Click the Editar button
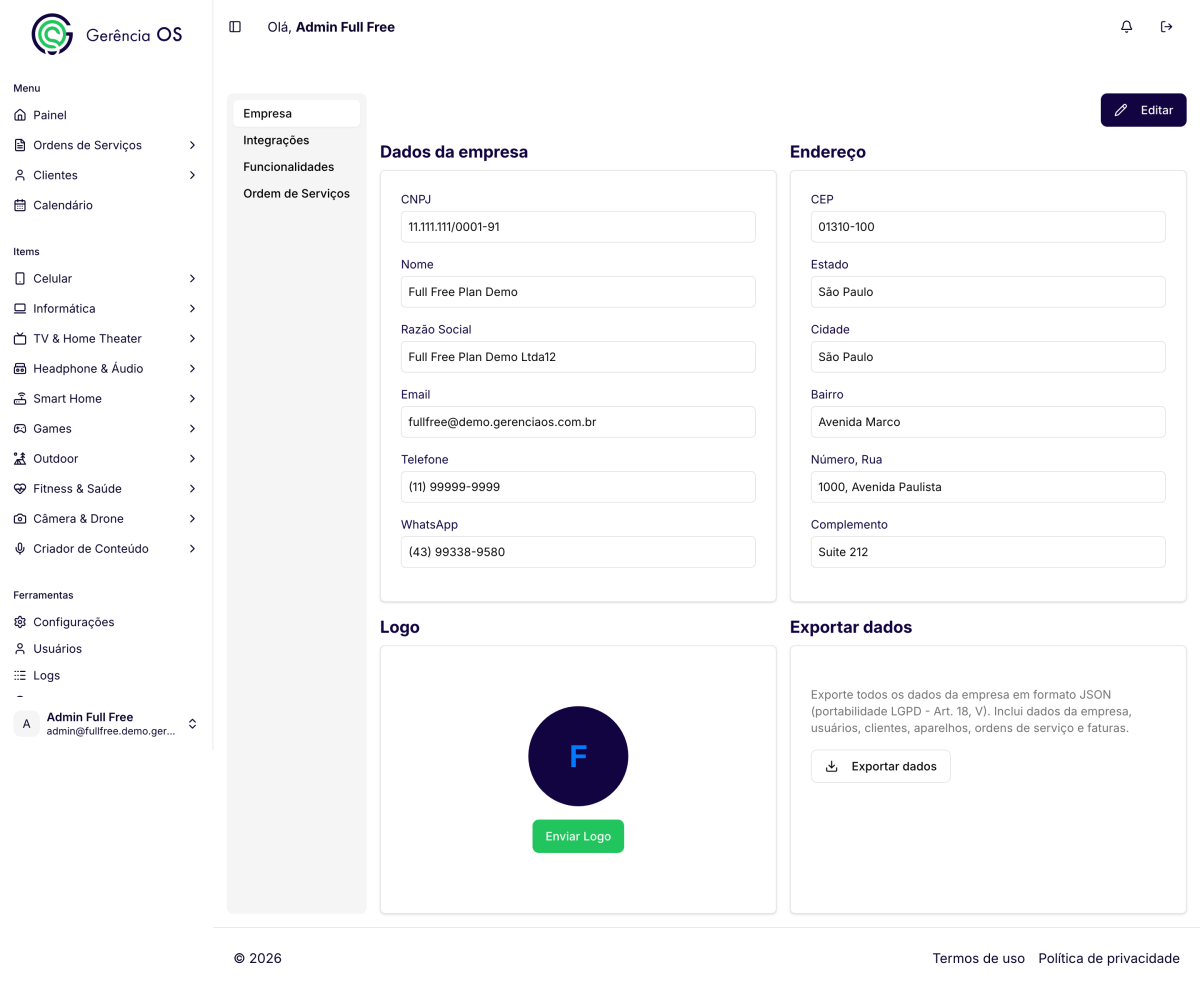Screen dimensions: 1200x988 pos(1144,110)
